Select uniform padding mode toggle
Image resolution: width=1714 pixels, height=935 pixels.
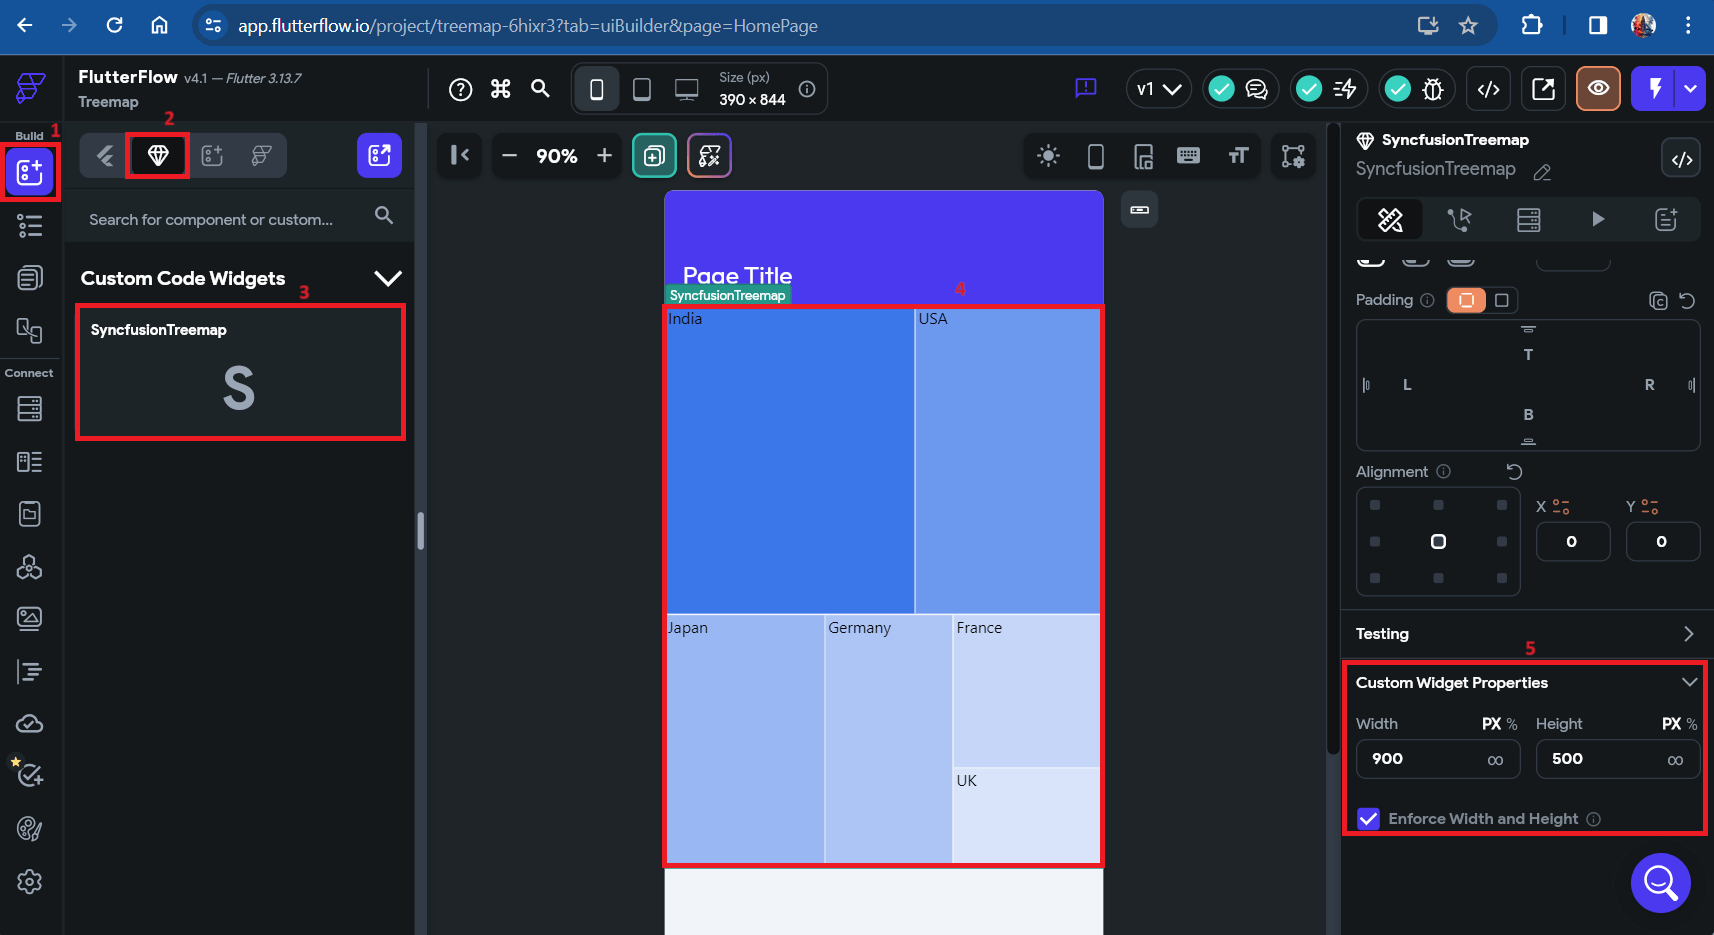(x=1466, y=300)
